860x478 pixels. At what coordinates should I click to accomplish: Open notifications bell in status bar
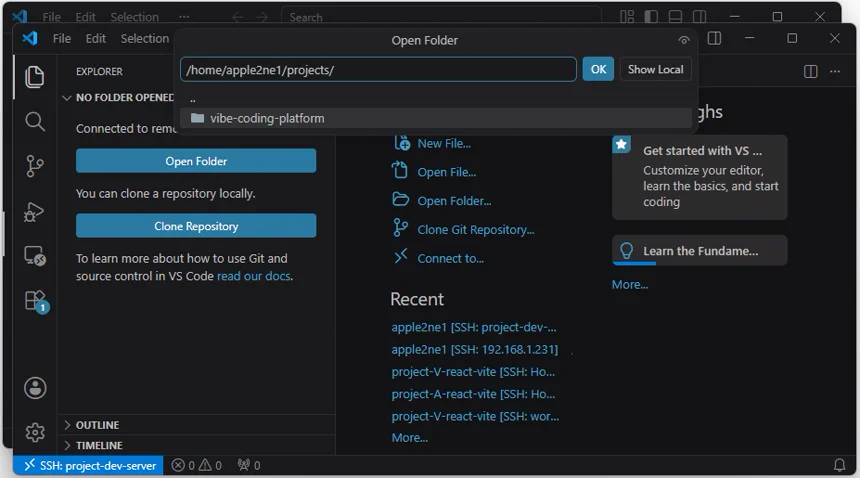[839, 465]
